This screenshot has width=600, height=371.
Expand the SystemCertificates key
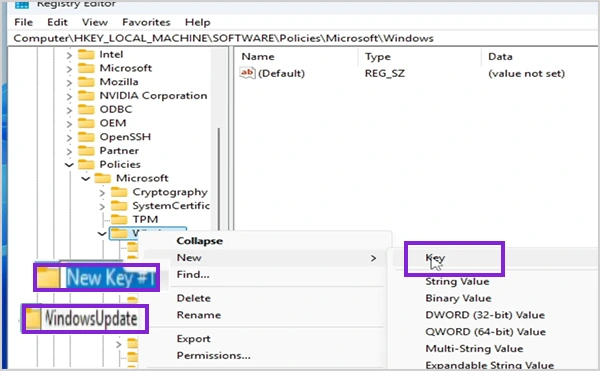coord(102,207)
